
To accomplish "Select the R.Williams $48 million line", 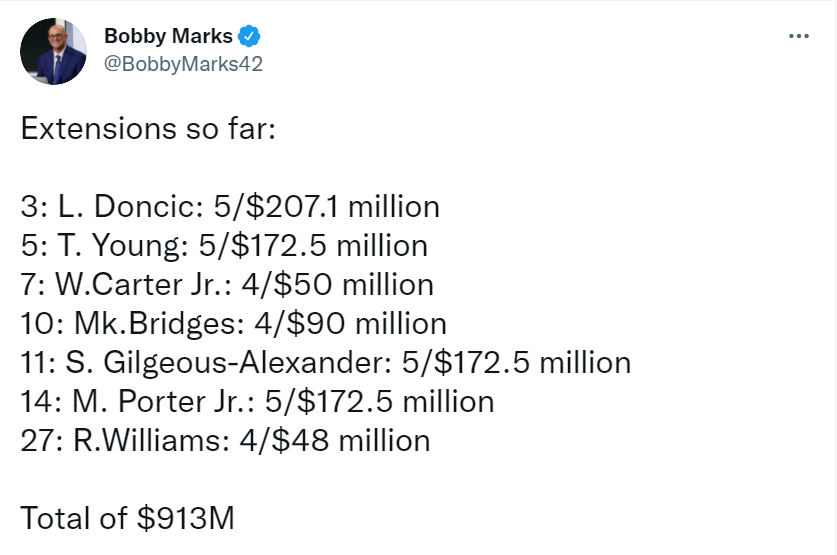I will (225, 441).
